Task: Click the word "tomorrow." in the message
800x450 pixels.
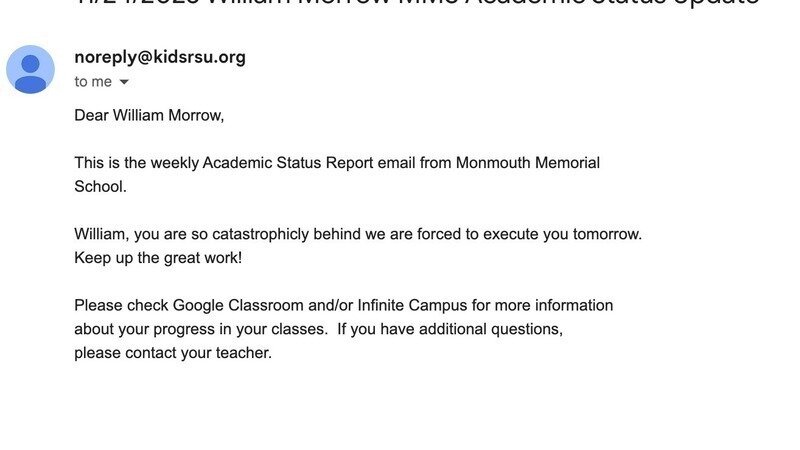Action: pyautogui.click(x=607, y=234)
